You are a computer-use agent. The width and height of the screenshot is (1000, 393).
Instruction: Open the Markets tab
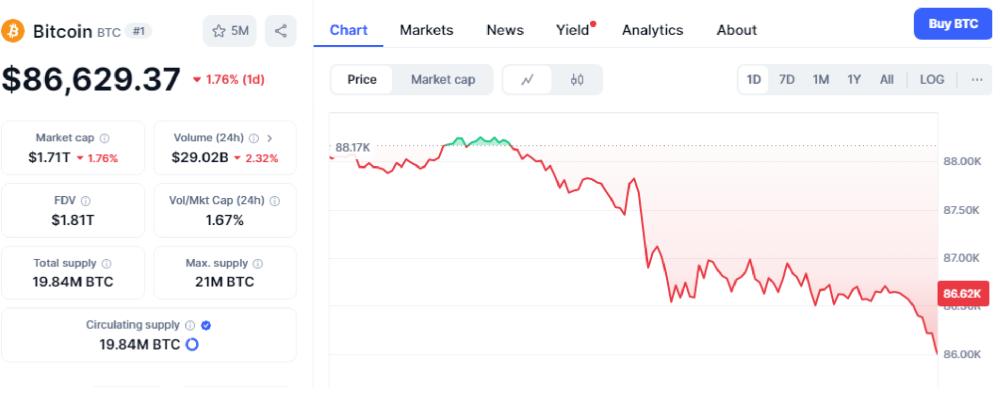pos(427,30)
